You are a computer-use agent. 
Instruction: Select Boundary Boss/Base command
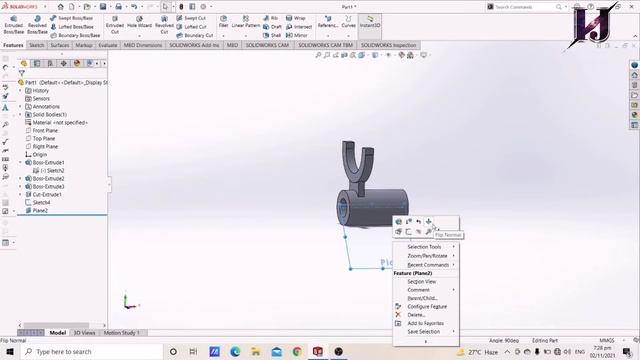coord(75,36)
